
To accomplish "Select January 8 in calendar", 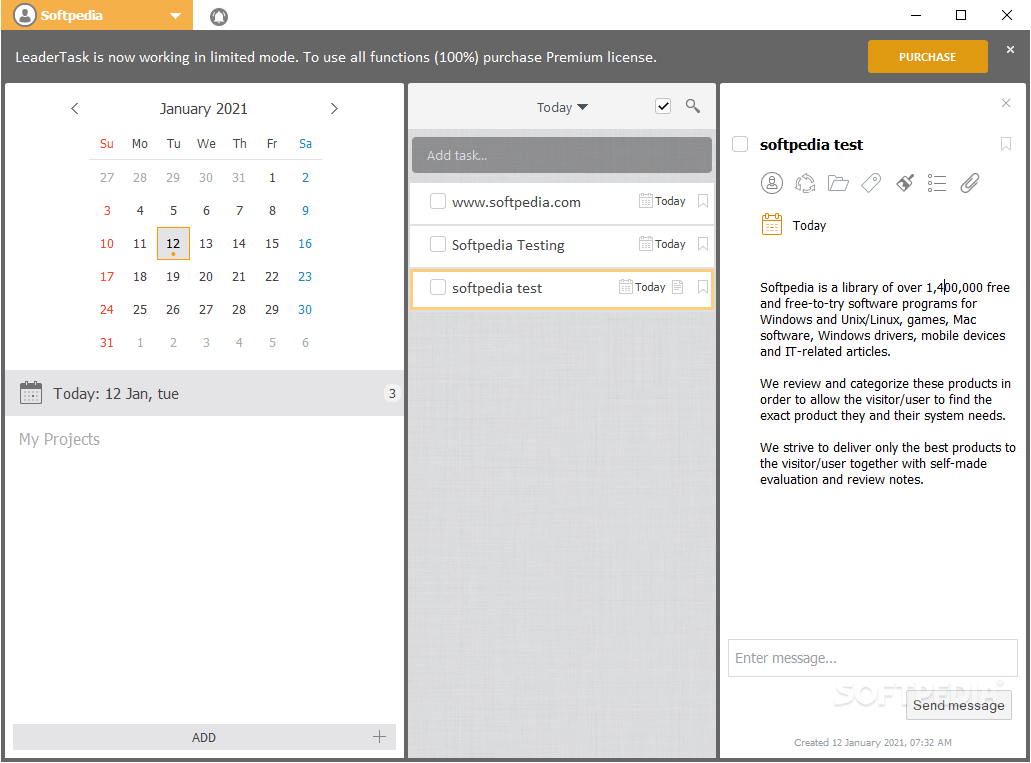I will coord(272,210).
